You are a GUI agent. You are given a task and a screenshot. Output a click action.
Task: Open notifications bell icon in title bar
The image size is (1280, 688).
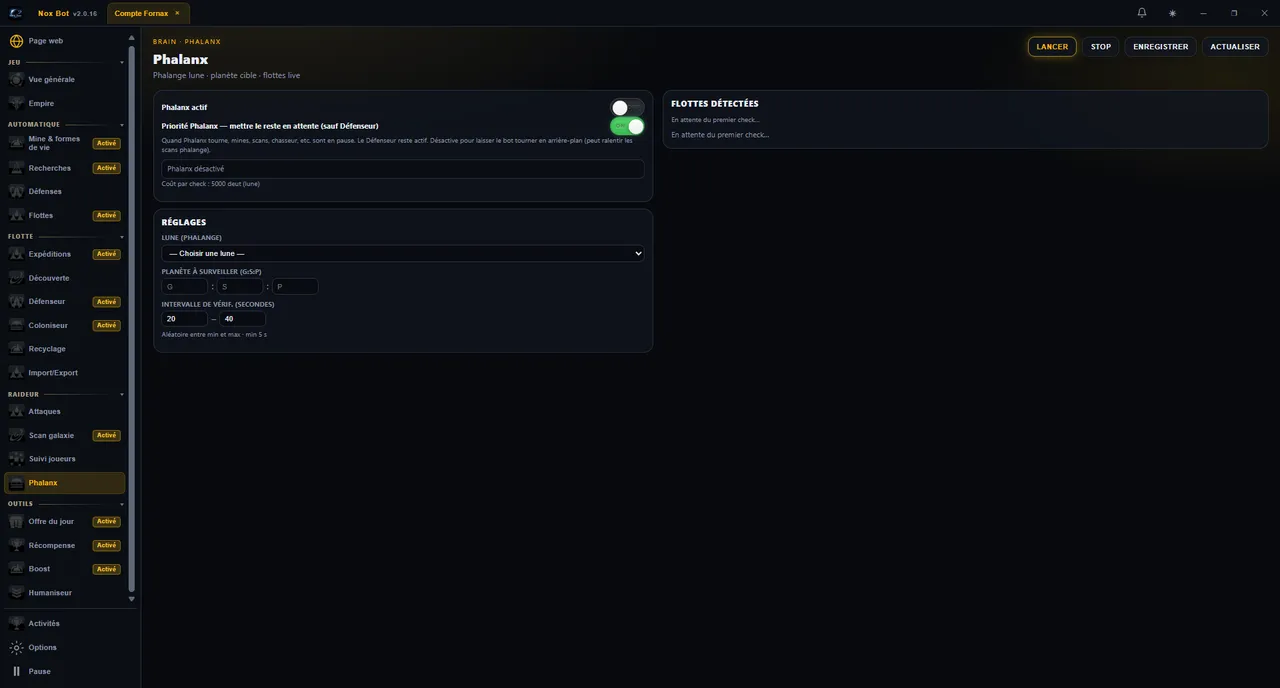point(1142,13)
